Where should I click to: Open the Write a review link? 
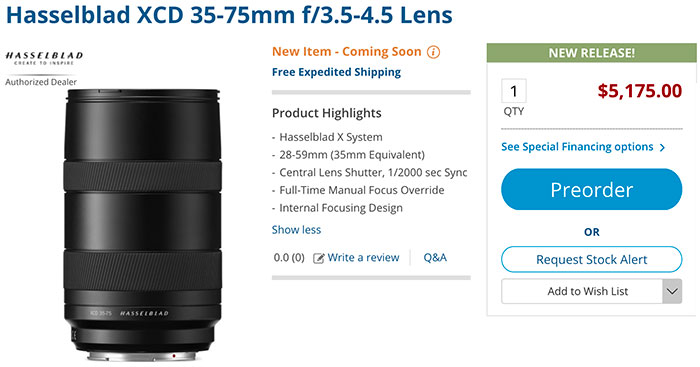(363, 258)
